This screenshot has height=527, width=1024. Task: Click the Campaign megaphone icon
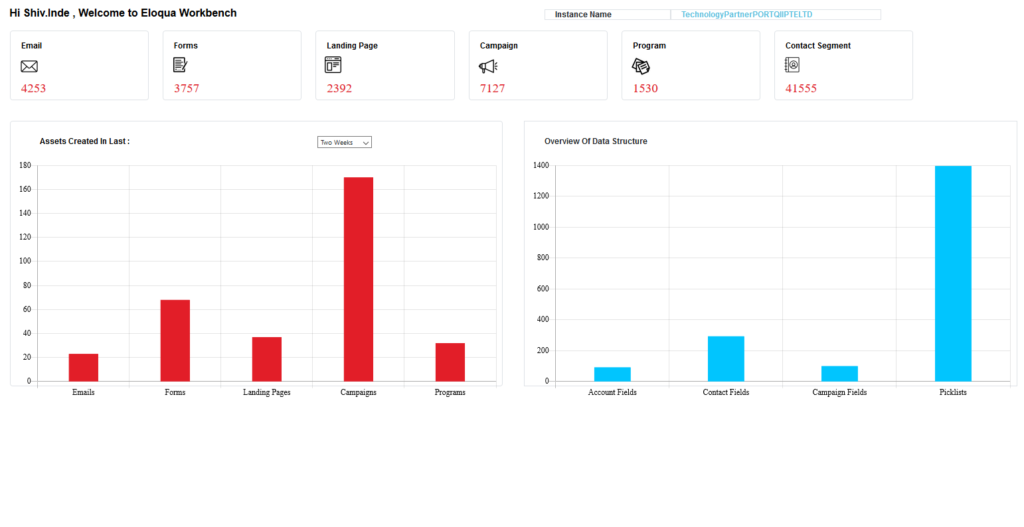pyautogui.click(x=488, y=66)
